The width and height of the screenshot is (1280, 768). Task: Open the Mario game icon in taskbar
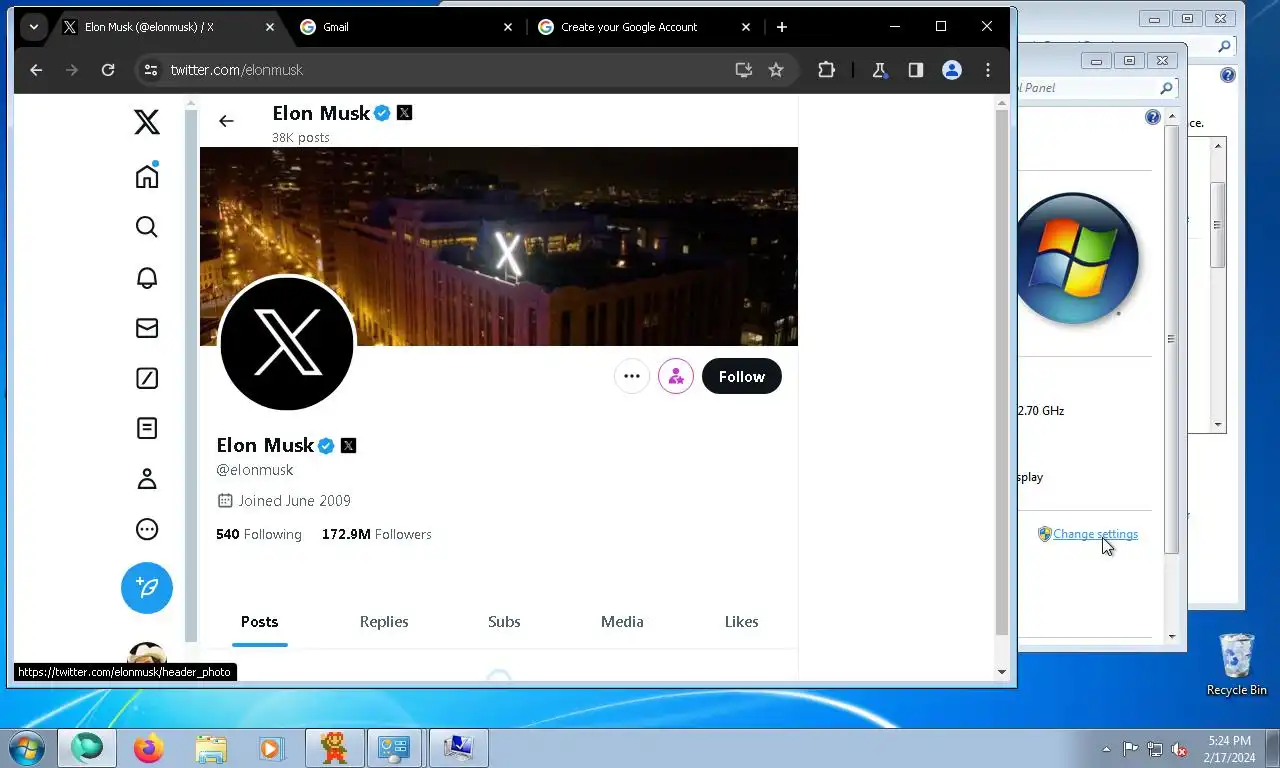[x=333, y=748]
